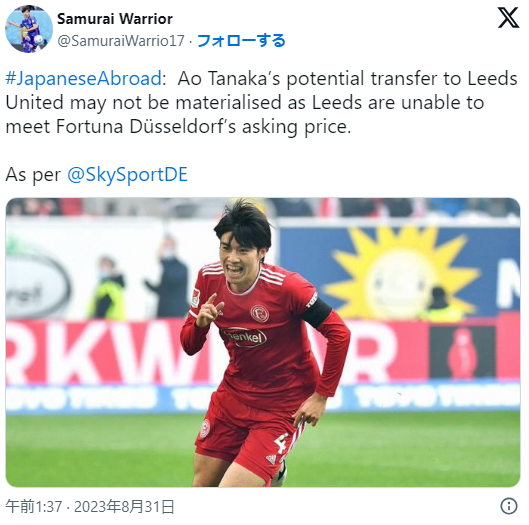
Task: Open the 午前1:37 timestamp link
Action: click(x=34, y=506)
